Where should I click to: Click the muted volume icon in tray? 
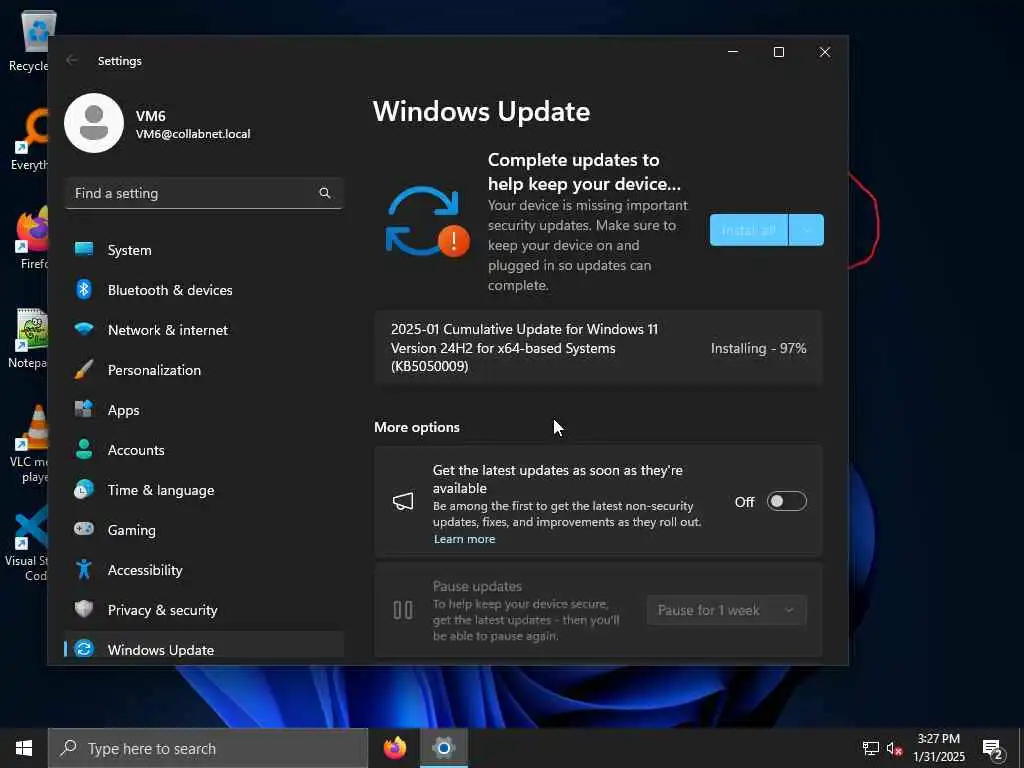(894, 748)
